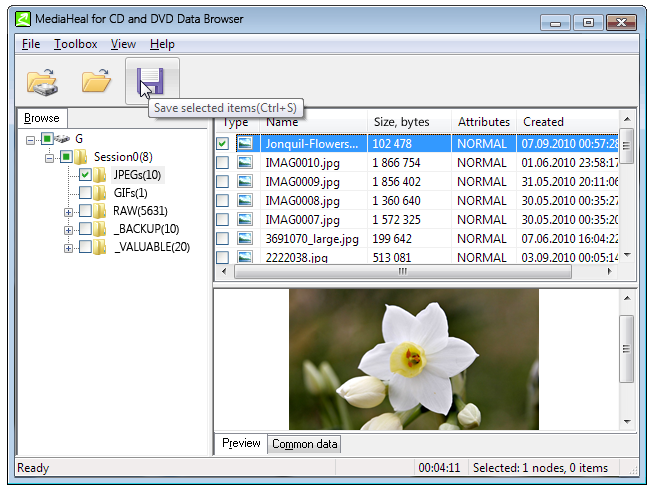This screenshot has width=652, height=491.
Task: Click the image icon beside 3691070_large.jpg
Action: pos(245,238)
